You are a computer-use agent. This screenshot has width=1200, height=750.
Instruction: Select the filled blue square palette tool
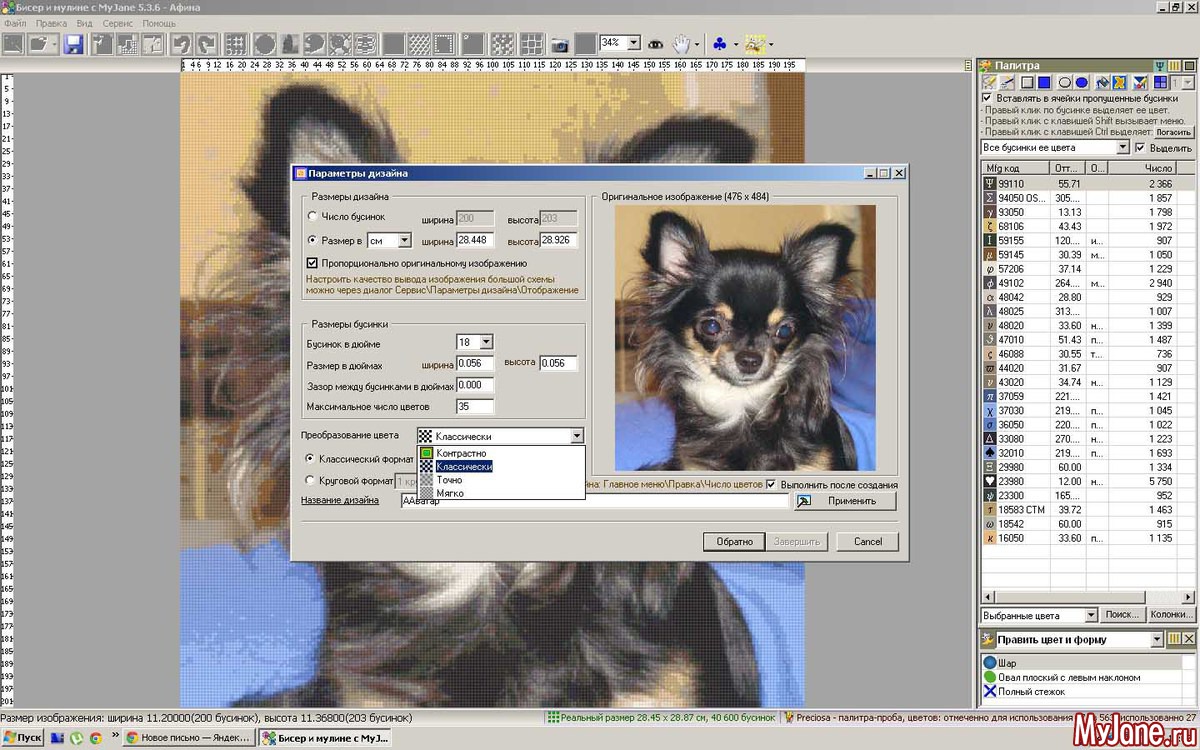pos(1044,83)
